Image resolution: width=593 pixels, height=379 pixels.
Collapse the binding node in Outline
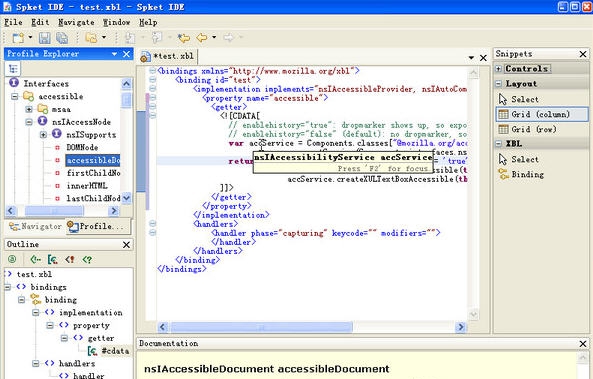22,300
